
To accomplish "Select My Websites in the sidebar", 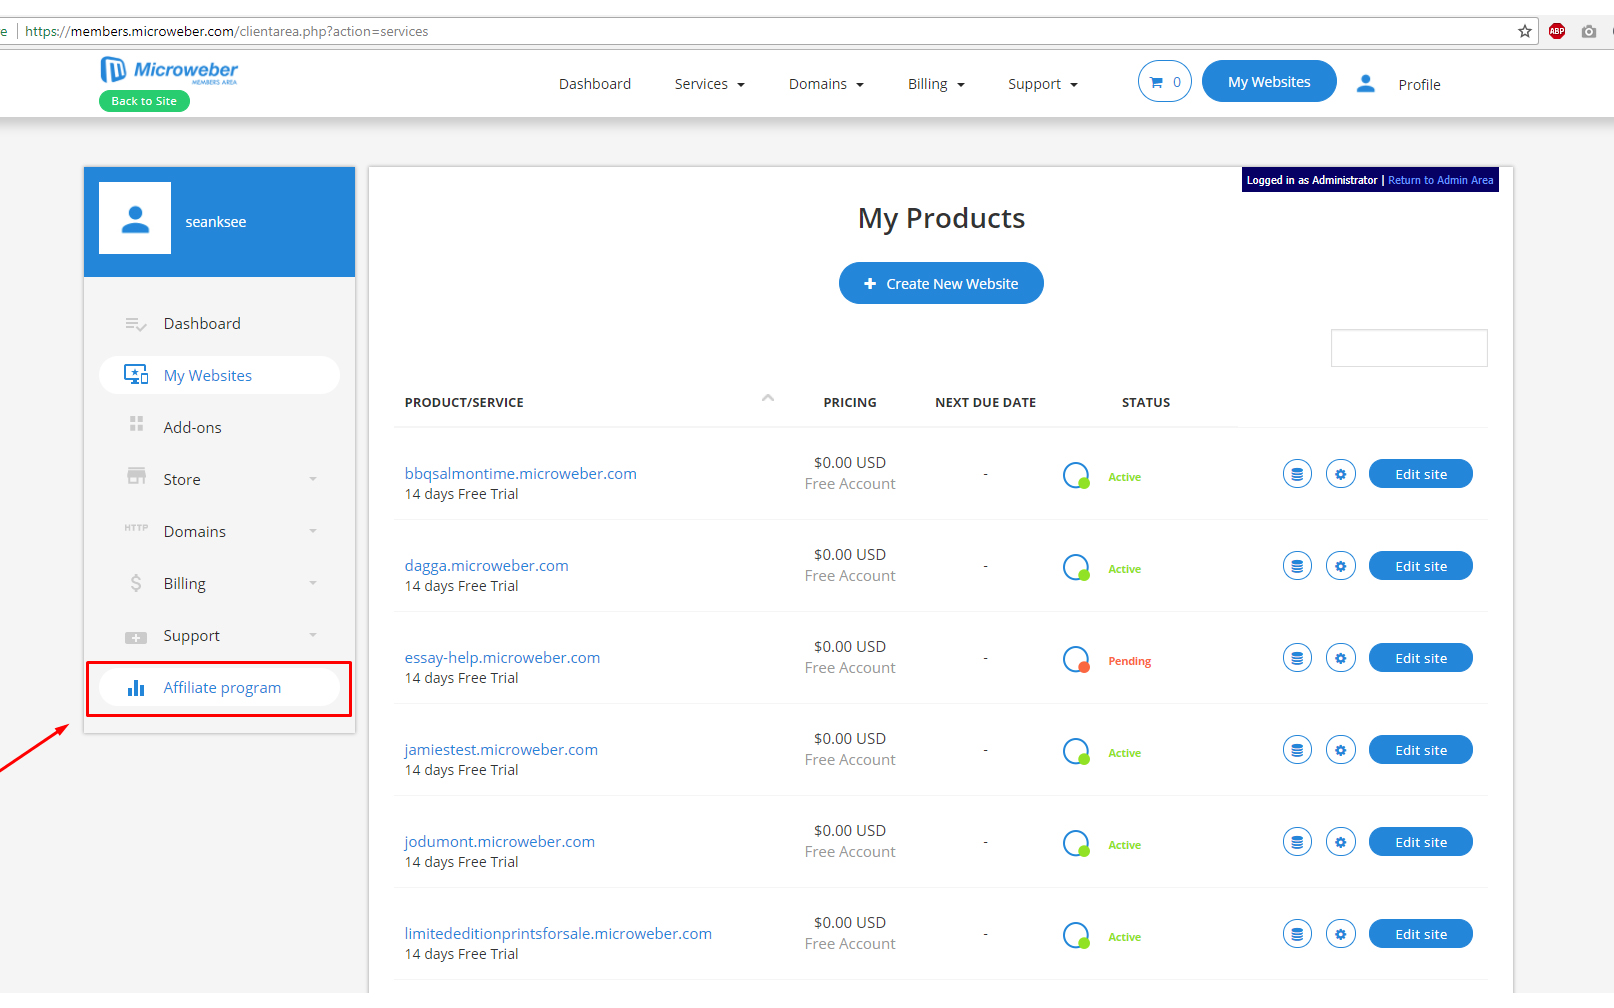I will click(219, 375).
